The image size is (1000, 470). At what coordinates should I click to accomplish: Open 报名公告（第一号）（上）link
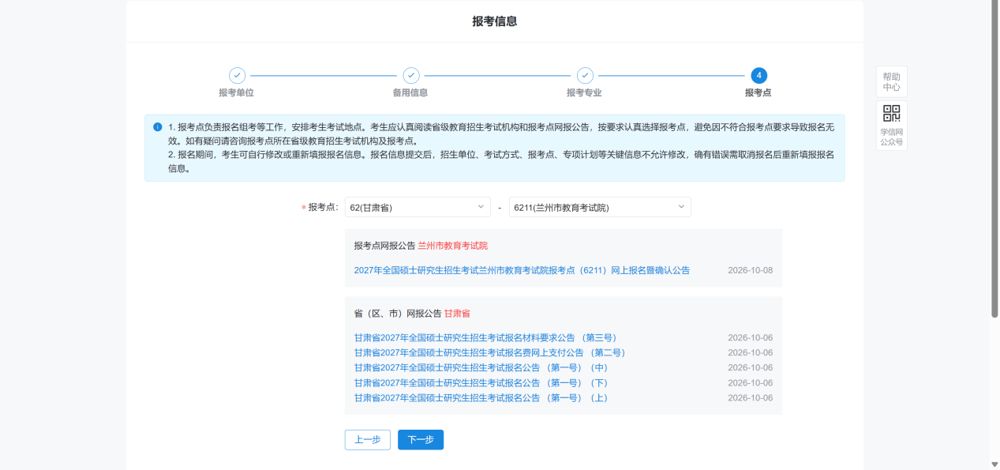point(481,398)
